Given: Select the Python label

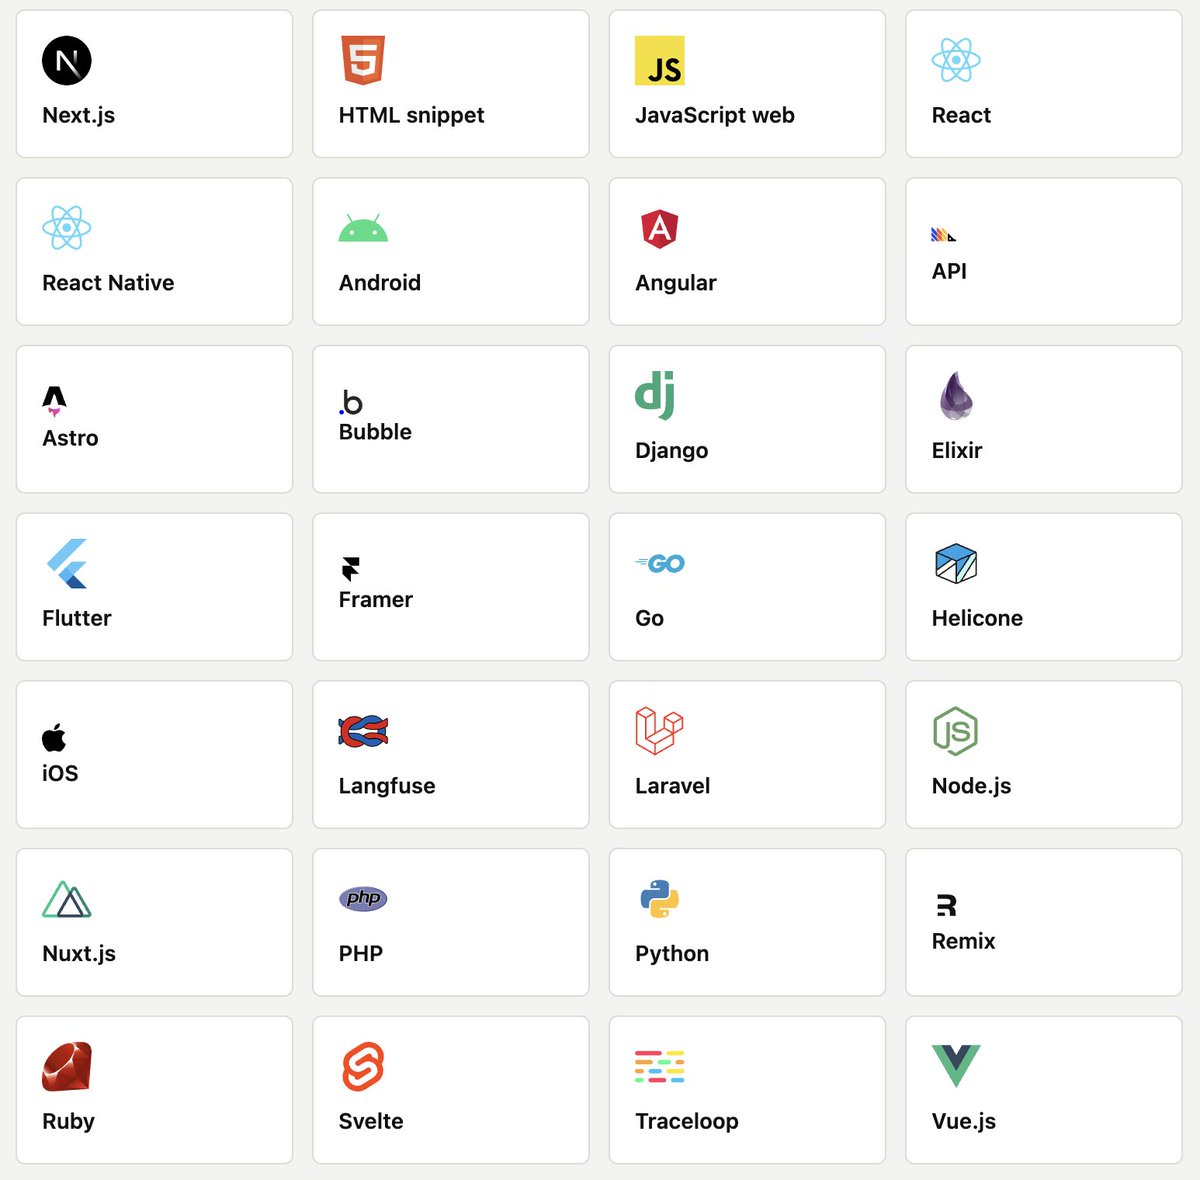Looking at the screenshot, I should click(672, 954).
